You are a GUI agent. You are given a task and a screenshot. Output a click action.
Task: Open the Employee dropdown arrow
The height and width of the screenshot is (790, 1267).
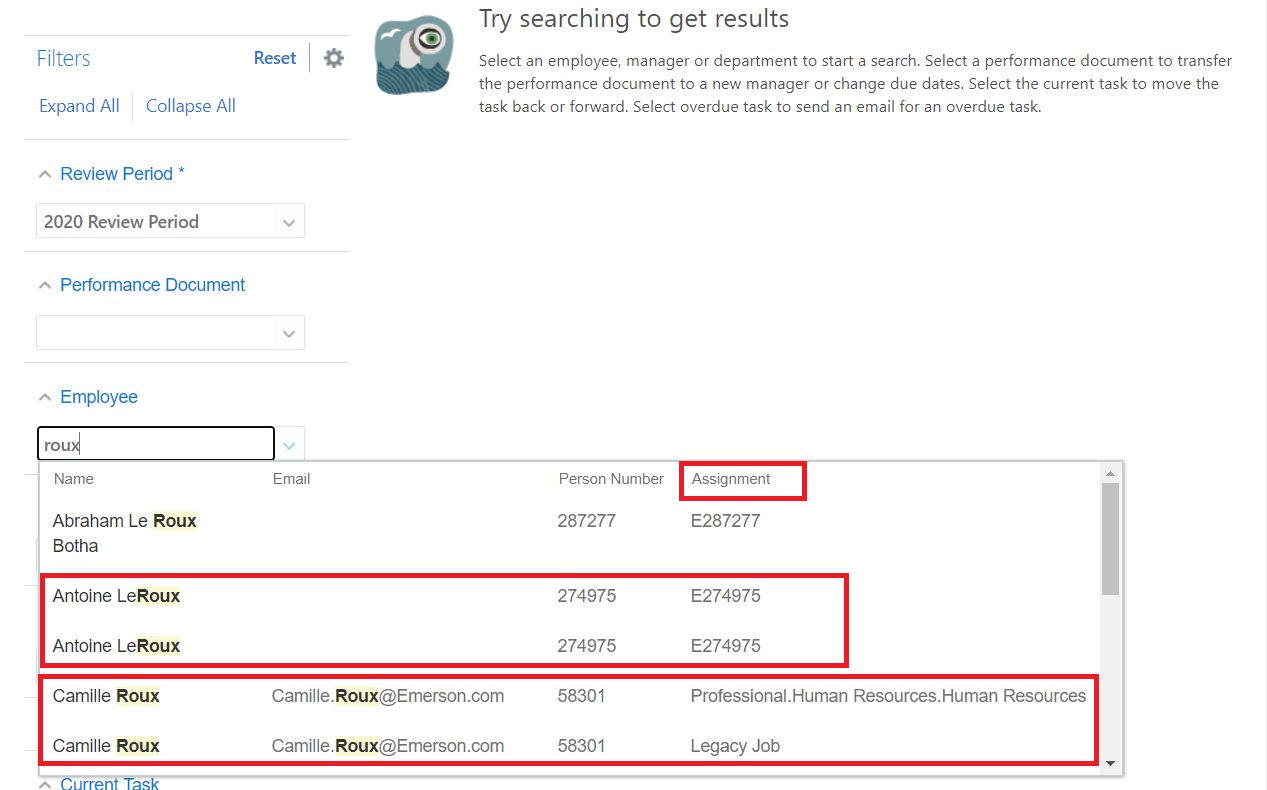click(x=289, y=444)
